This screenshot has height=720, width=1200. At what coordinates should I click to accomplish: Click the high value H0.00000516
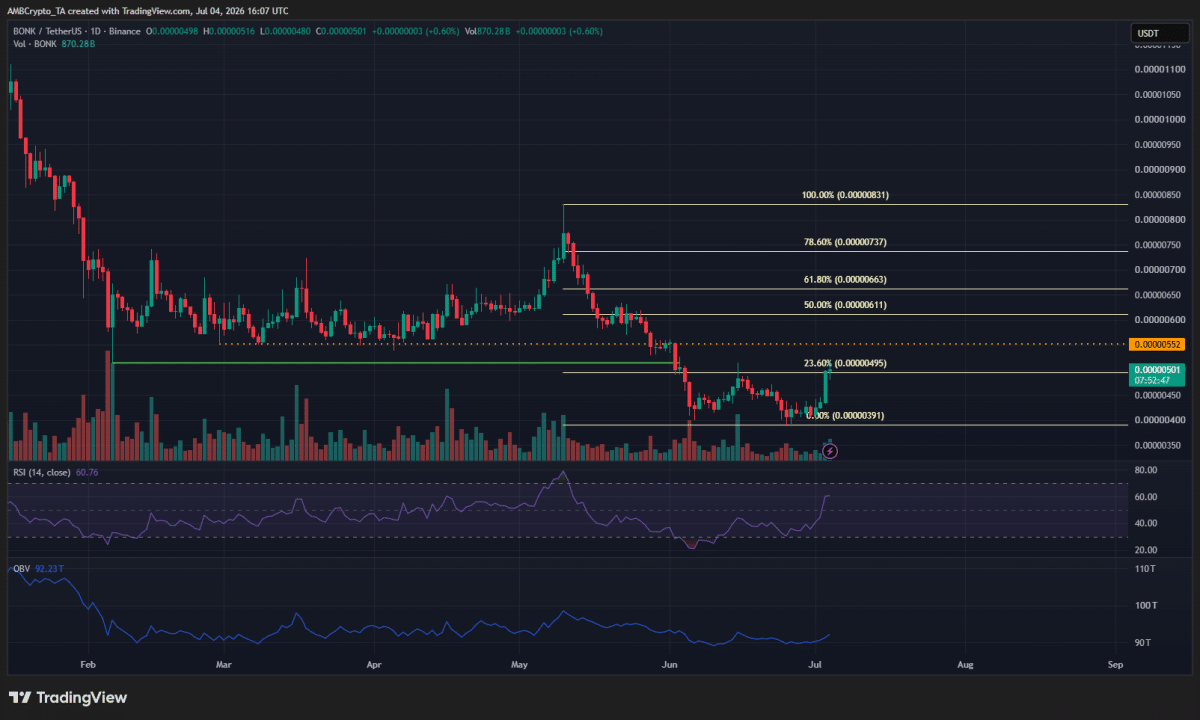pyautogui.click(x=231, y=31)
